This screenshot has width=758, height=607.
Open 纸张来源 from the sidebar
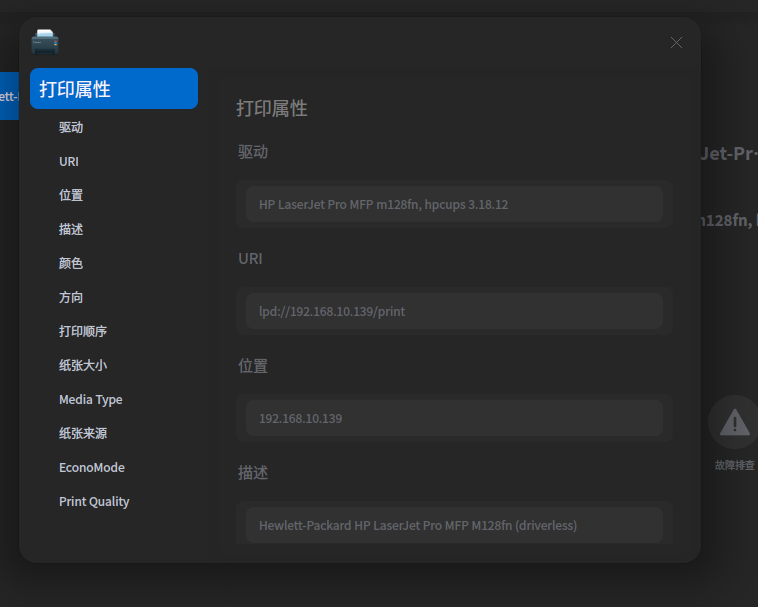pos(83,434)
